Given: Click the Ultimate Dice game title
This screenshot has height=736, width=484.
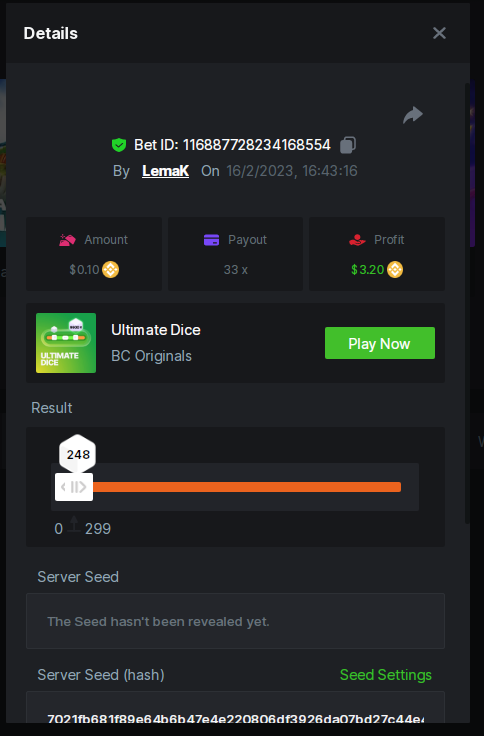Looking at the screenshot, I should pyautogui.click(x=156, y=330).
